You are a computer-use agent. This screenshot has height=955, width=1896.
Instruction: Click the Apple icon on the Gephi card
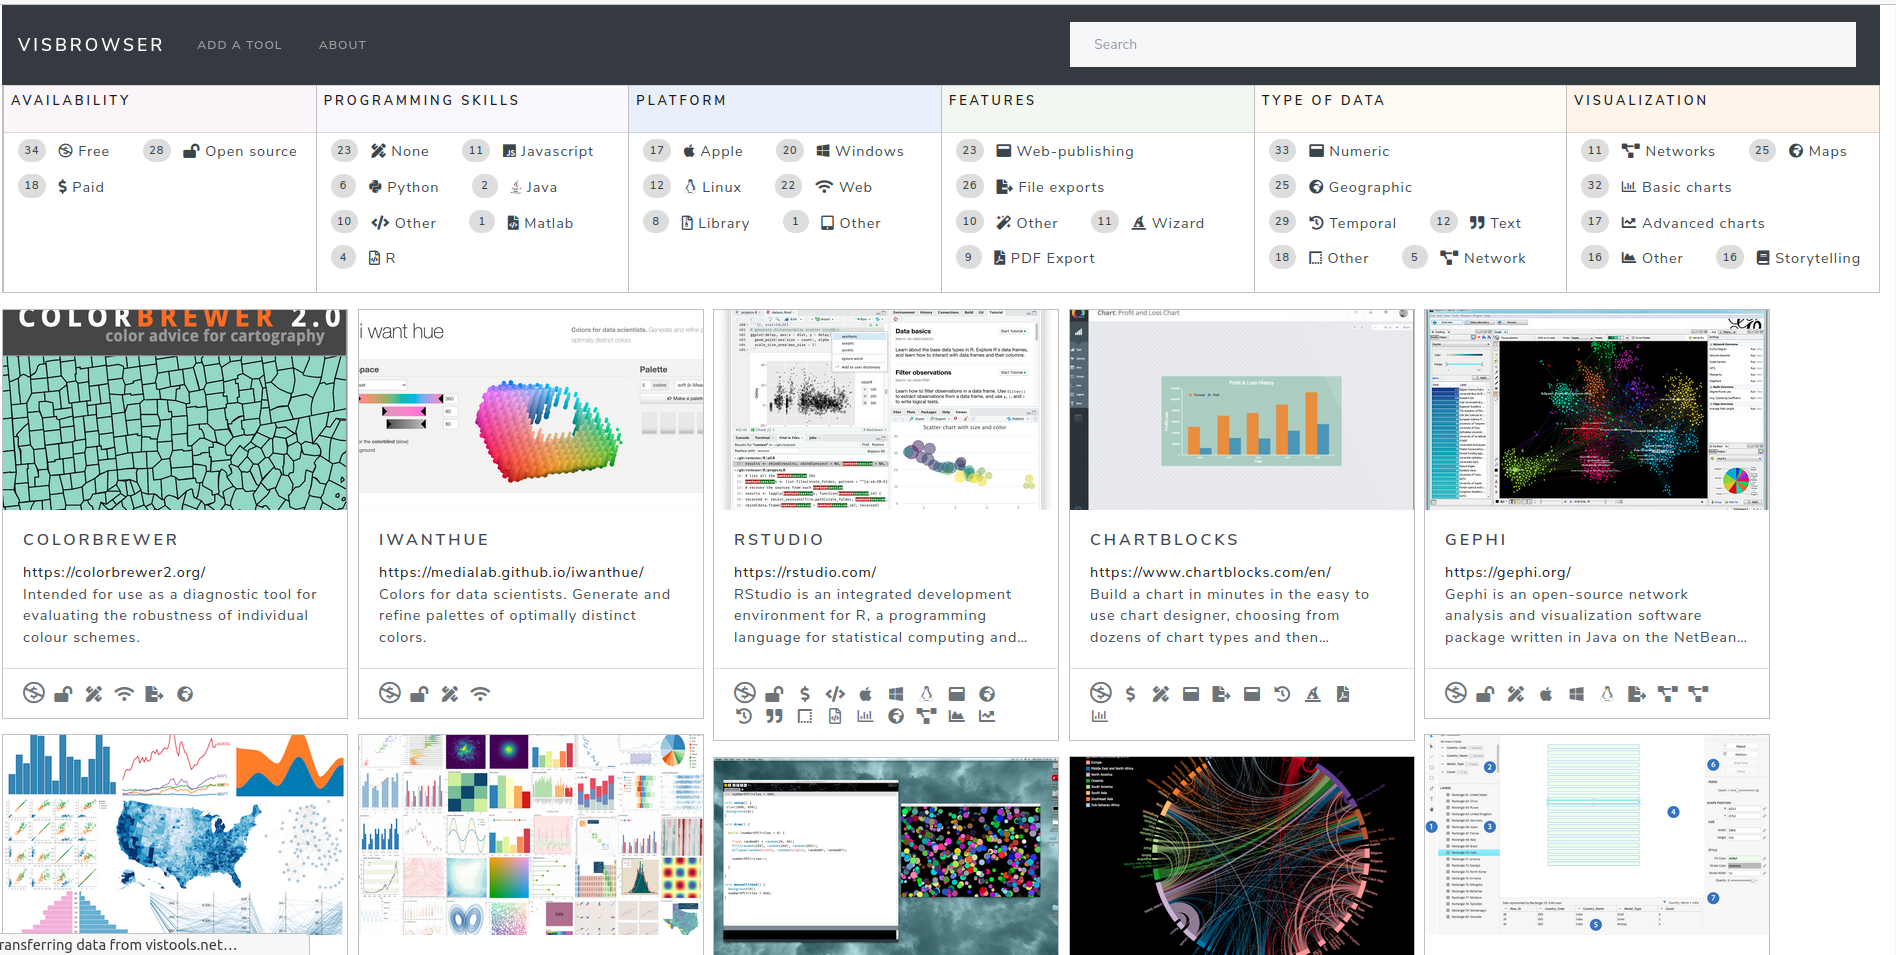[1546, 693]
